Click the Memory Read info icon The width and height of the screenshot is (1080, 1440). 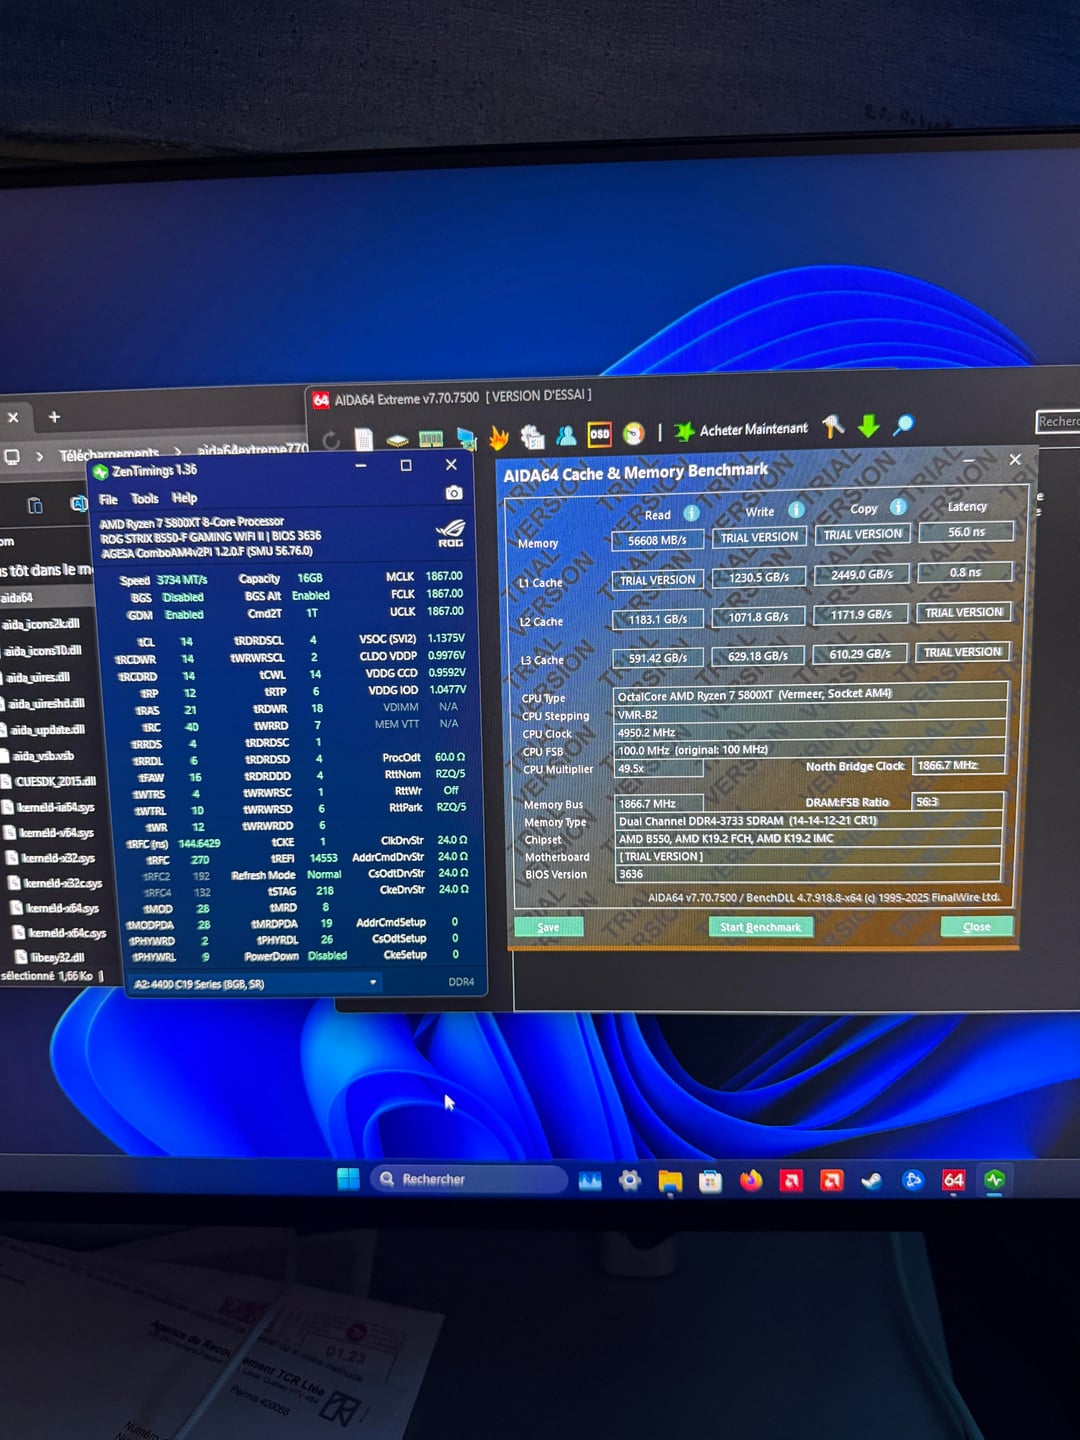point(691,513)
